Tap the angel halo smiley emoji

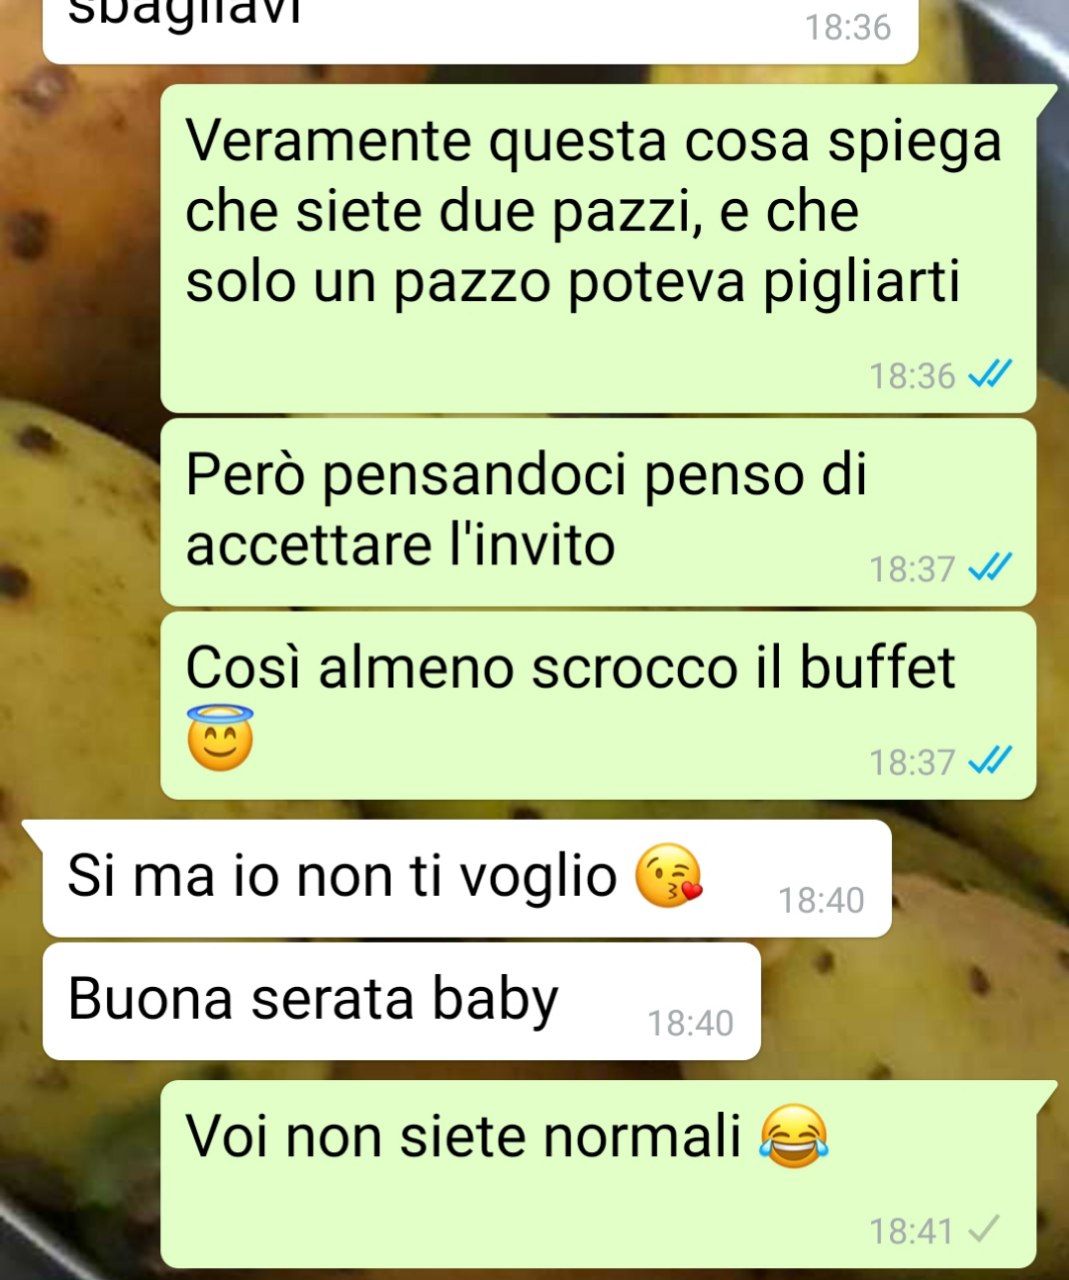pos(220,738)
